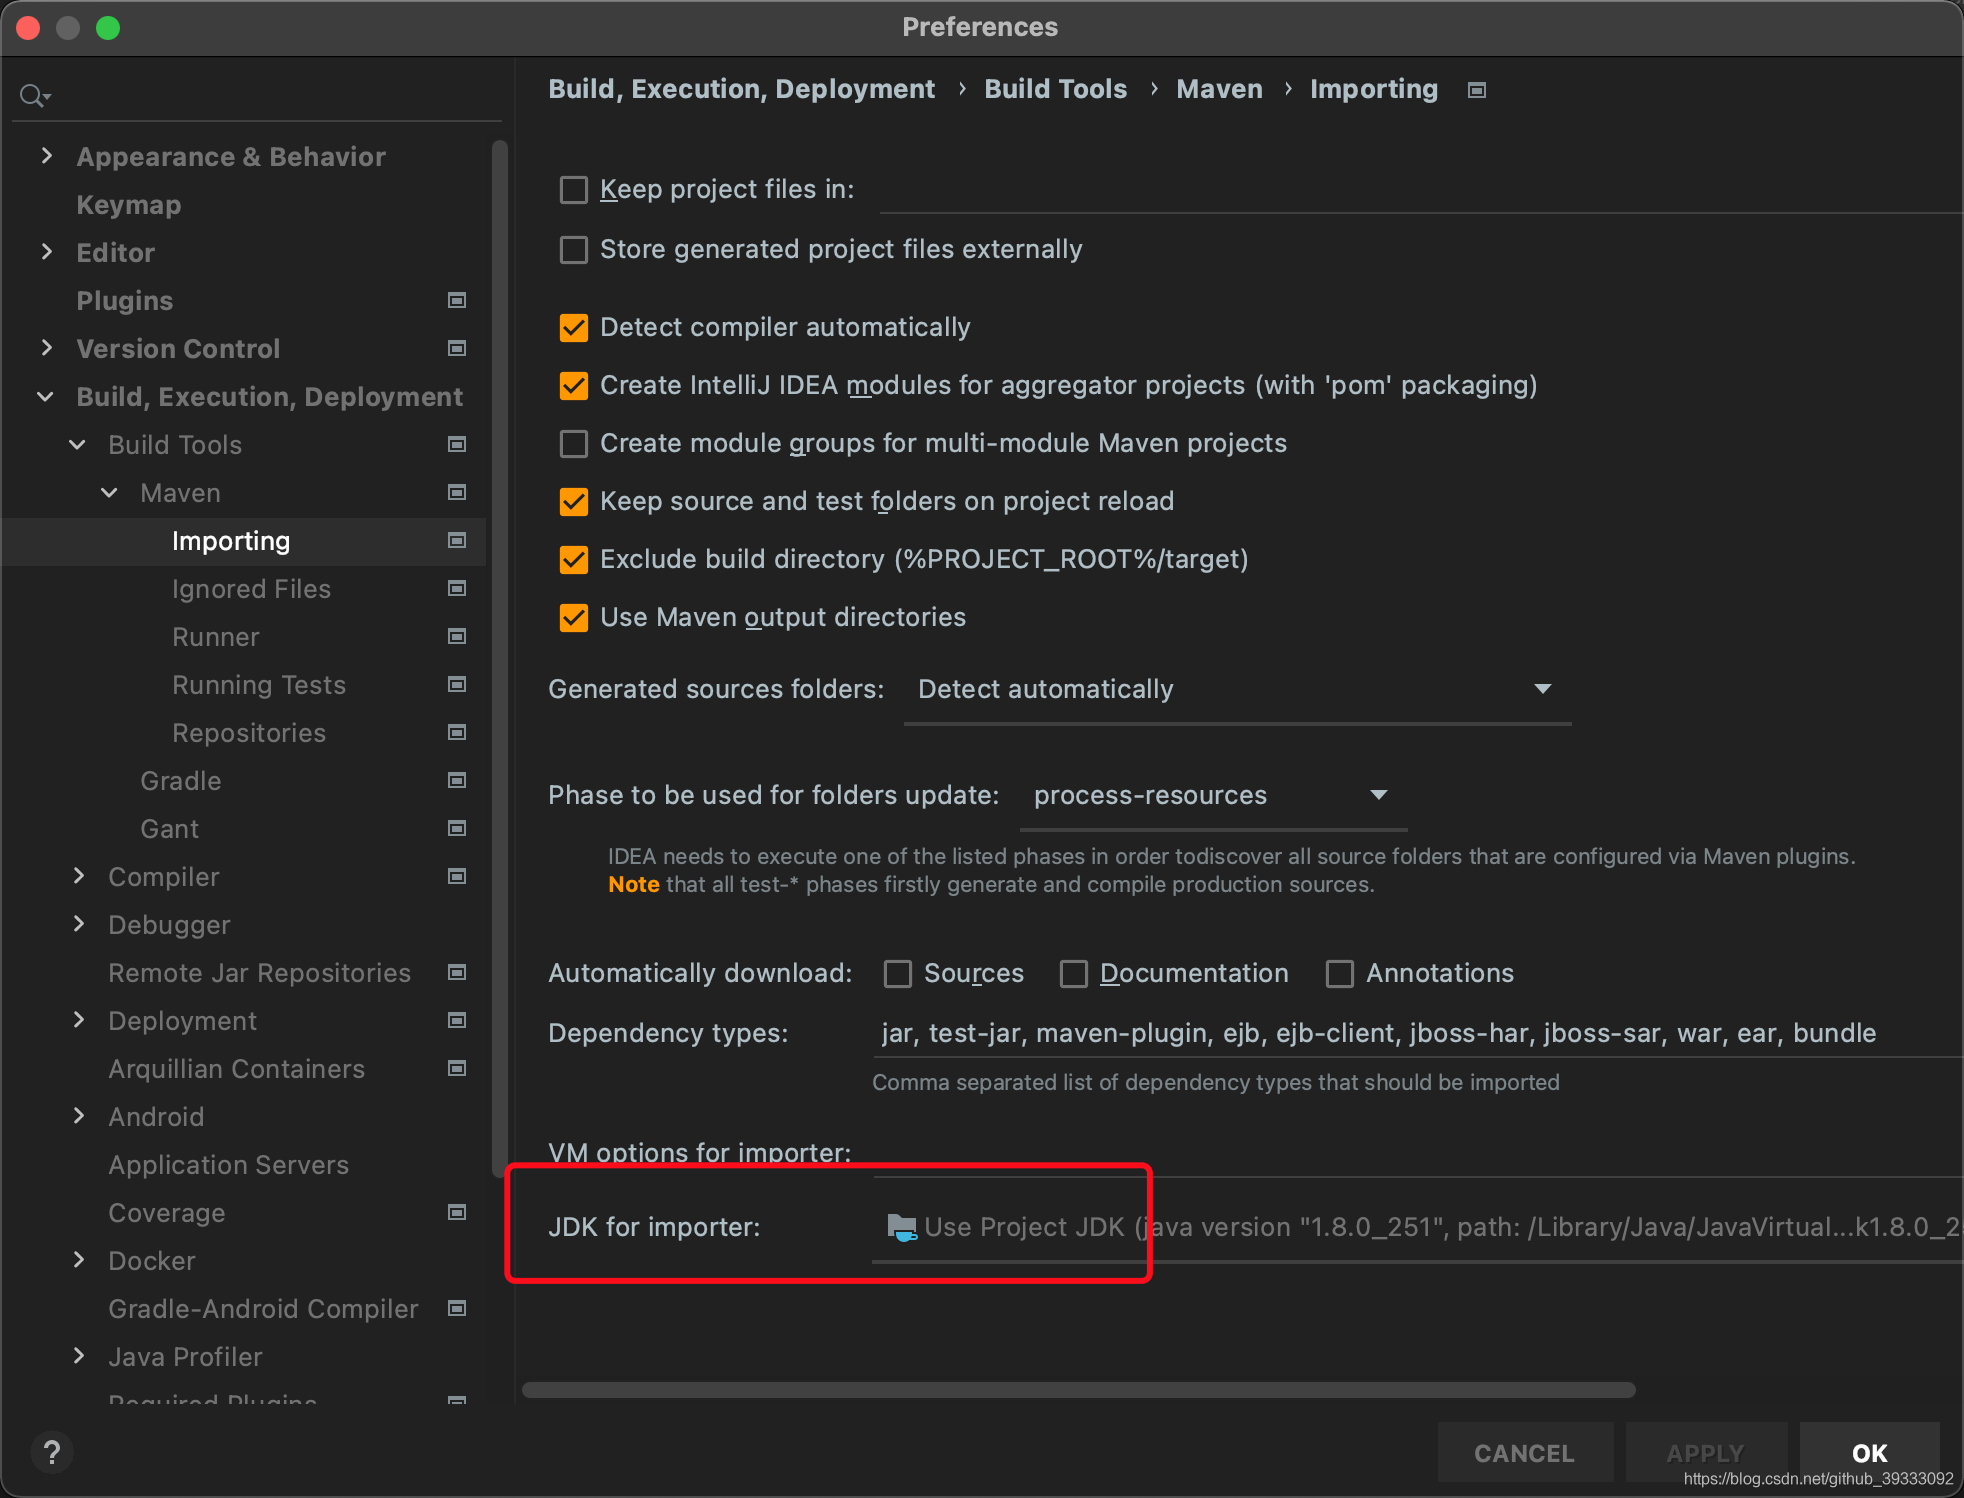The height and width of the screenshot is (1498, 1964).
Task: Expand the Compiler node
Action: click(78, 876)
